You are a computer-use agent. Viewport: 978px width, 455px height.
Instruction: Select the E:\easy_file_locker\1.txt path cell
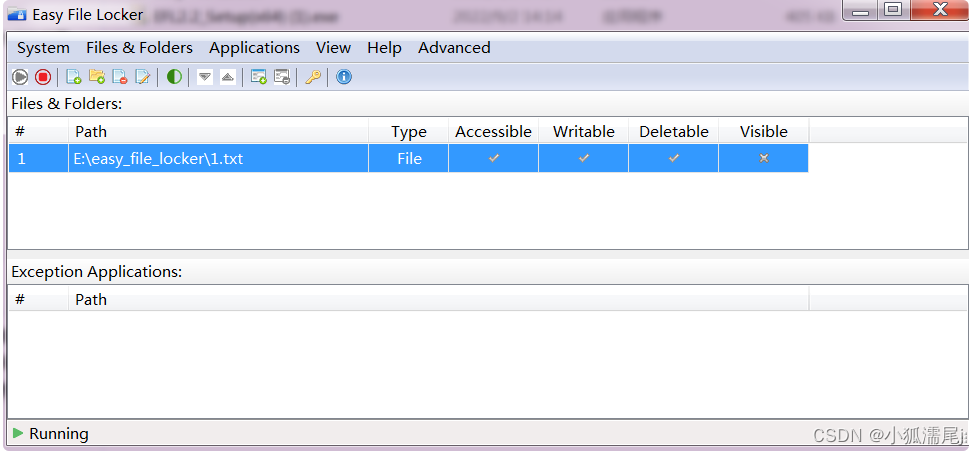(x=218, y=159)
